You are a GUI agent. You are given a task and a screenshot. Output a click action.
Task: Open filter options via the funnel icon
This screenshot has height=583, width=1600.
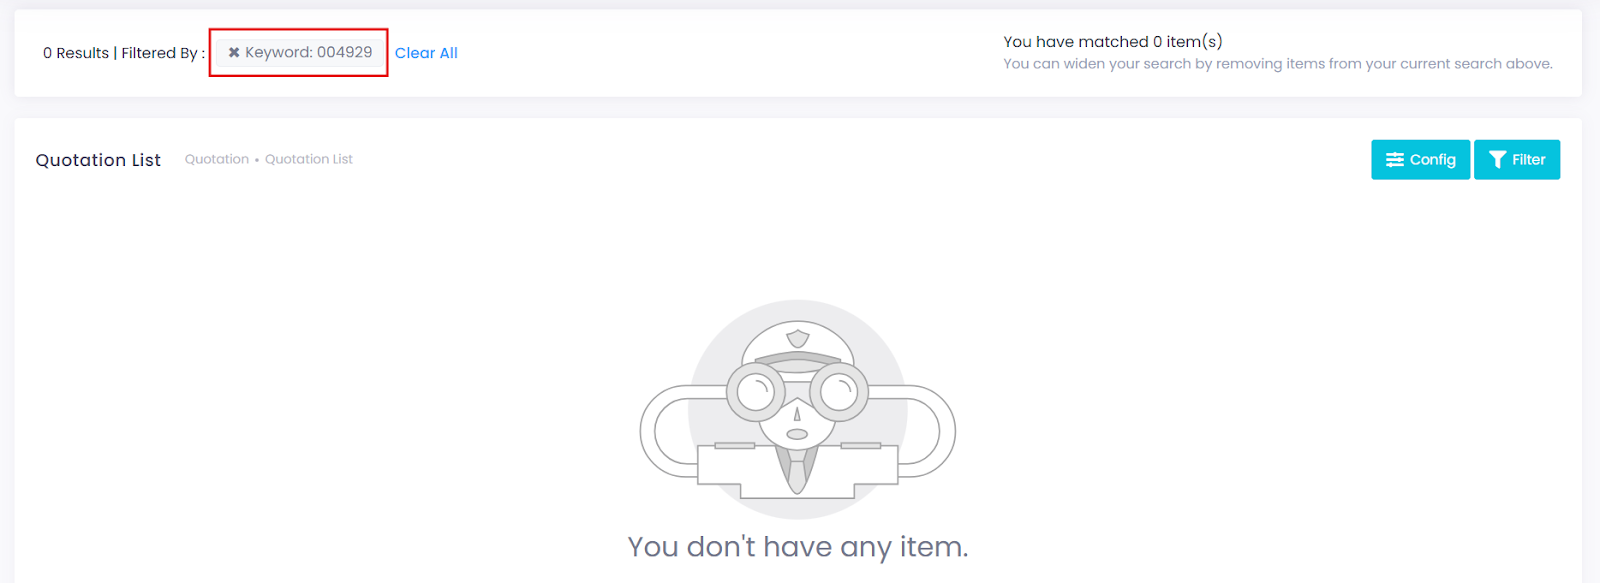[x=1497, y=159]
